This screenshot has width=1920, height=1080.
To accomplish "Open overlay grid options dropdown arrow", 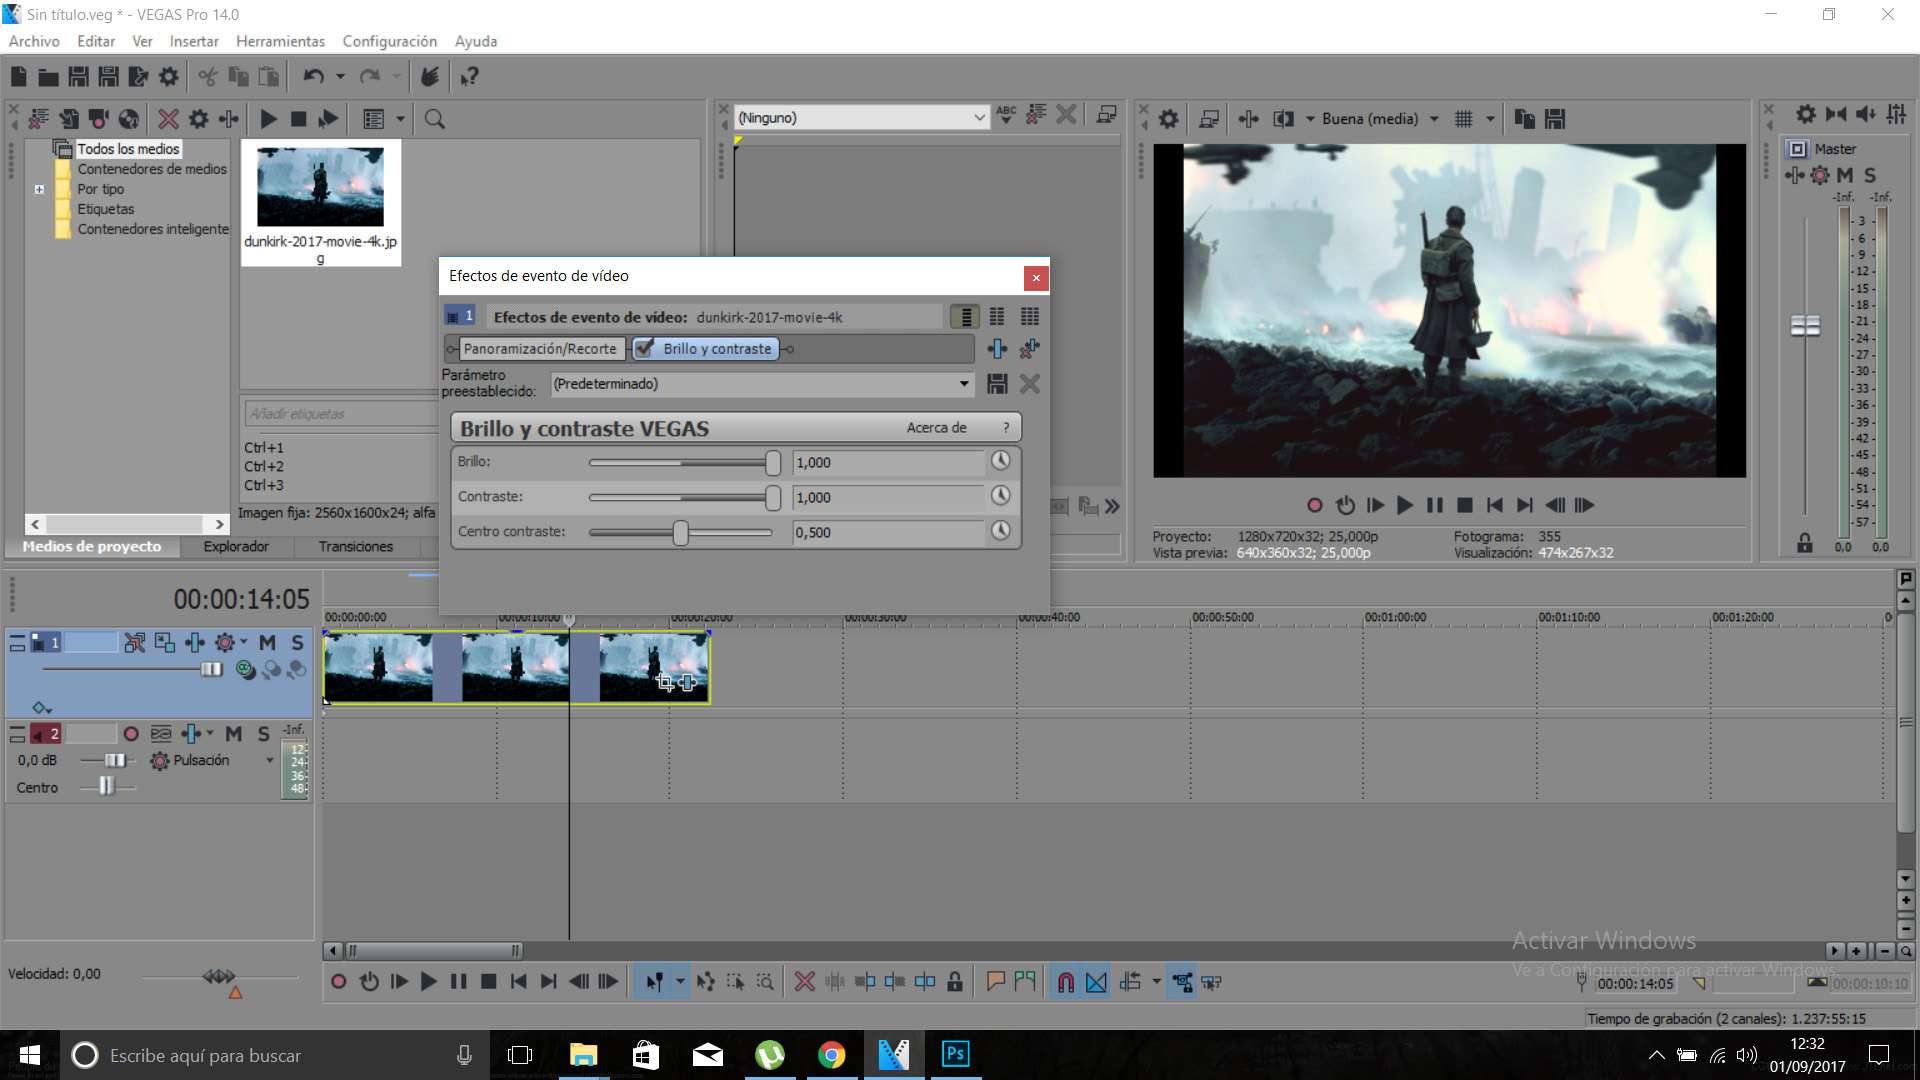I will [x=1490, y=119].
